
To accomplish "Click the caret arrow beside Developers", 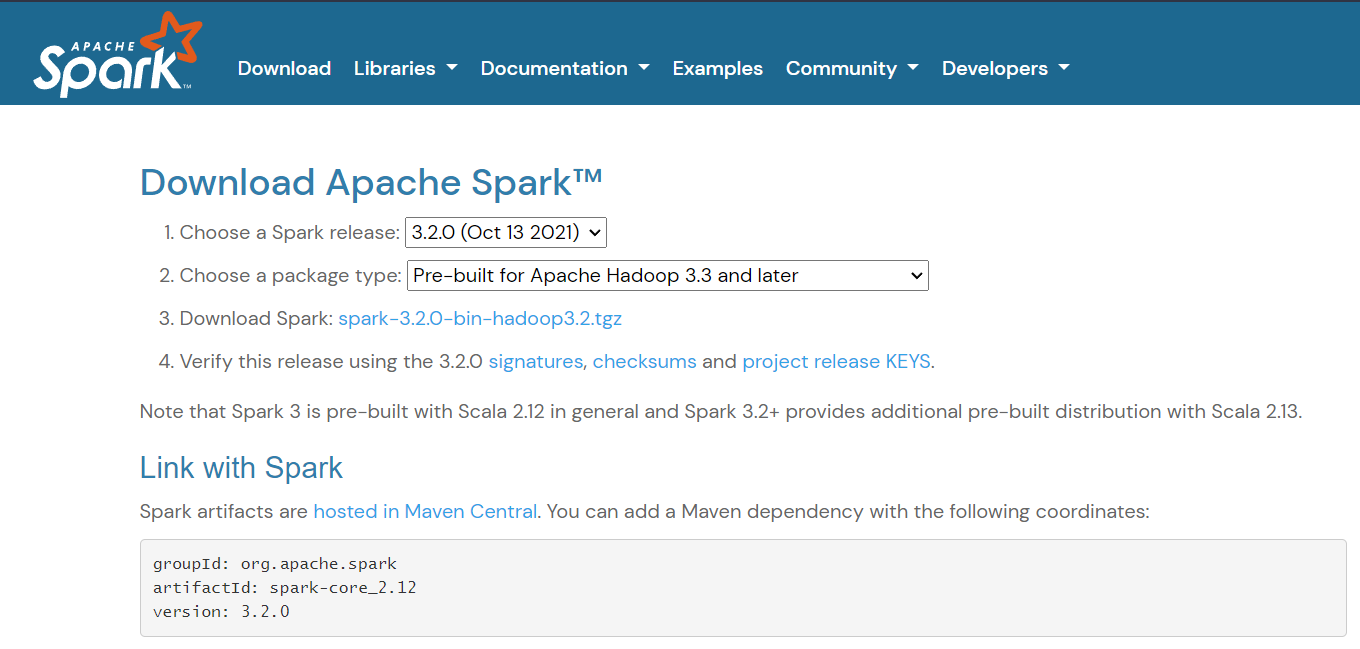I will [1064, 68].
